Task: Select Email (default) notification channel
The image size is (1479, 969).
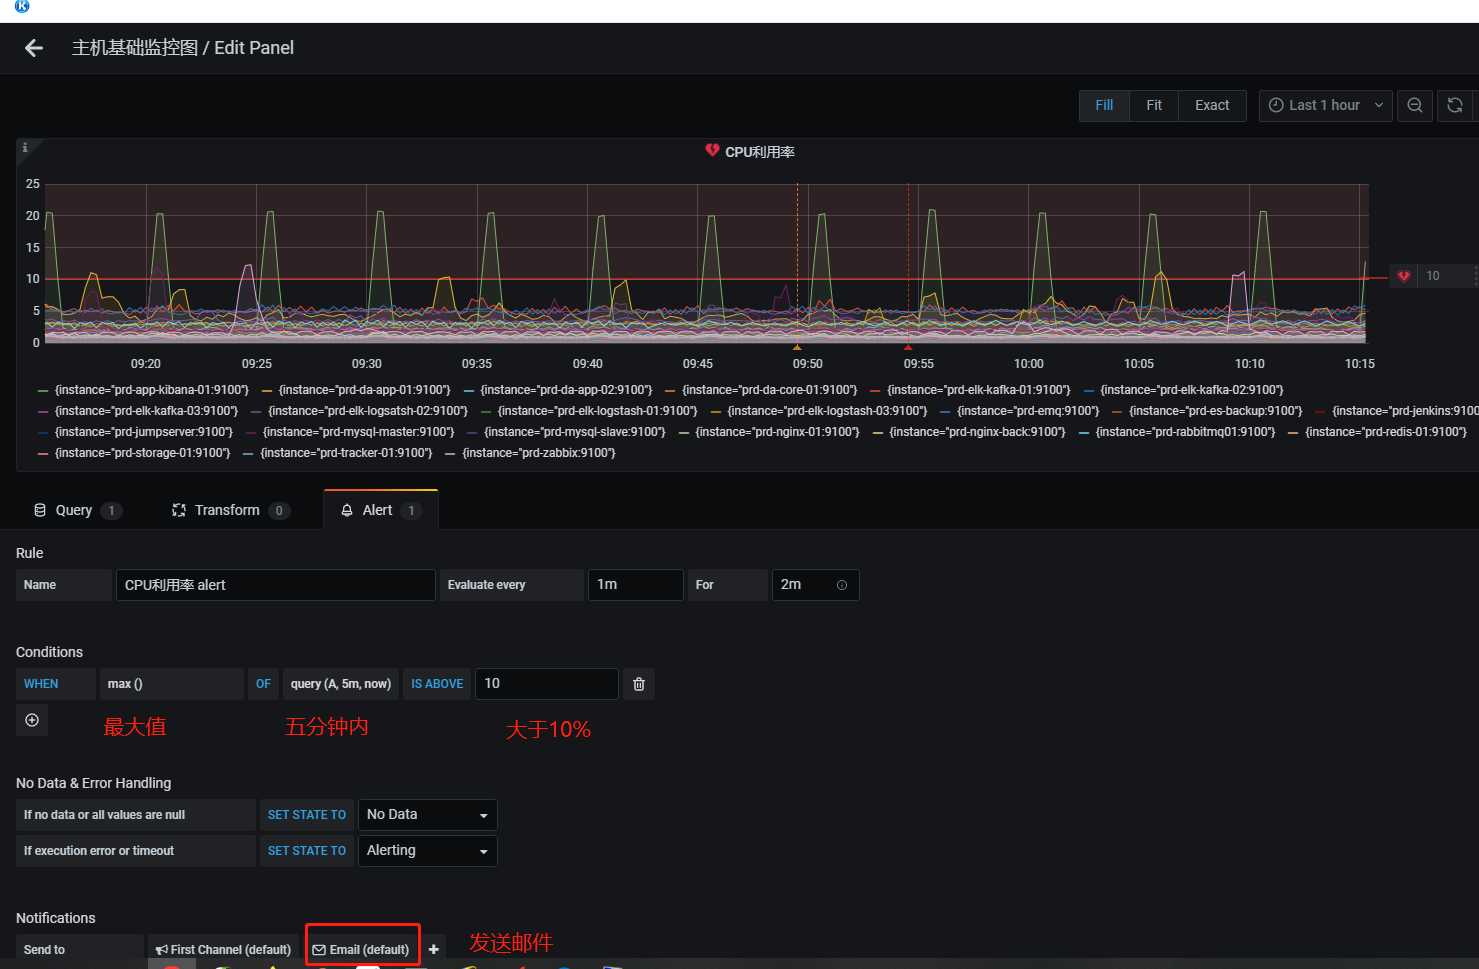Action: click(362, 950)
